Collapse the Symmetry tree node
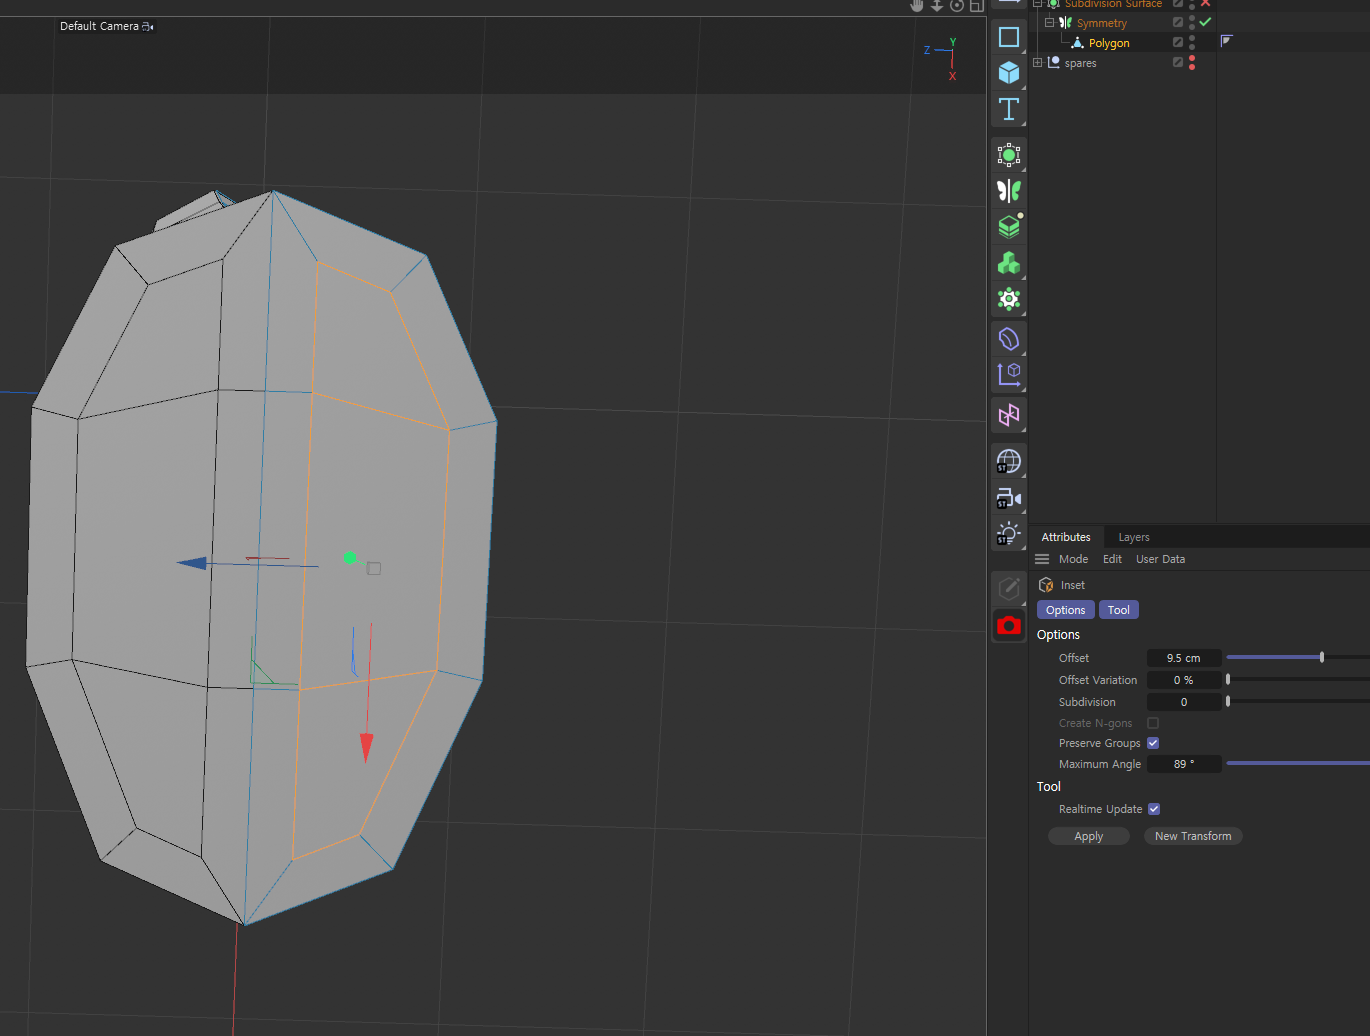This screenshot has width=1370, height=1036. click(1049, 22)
